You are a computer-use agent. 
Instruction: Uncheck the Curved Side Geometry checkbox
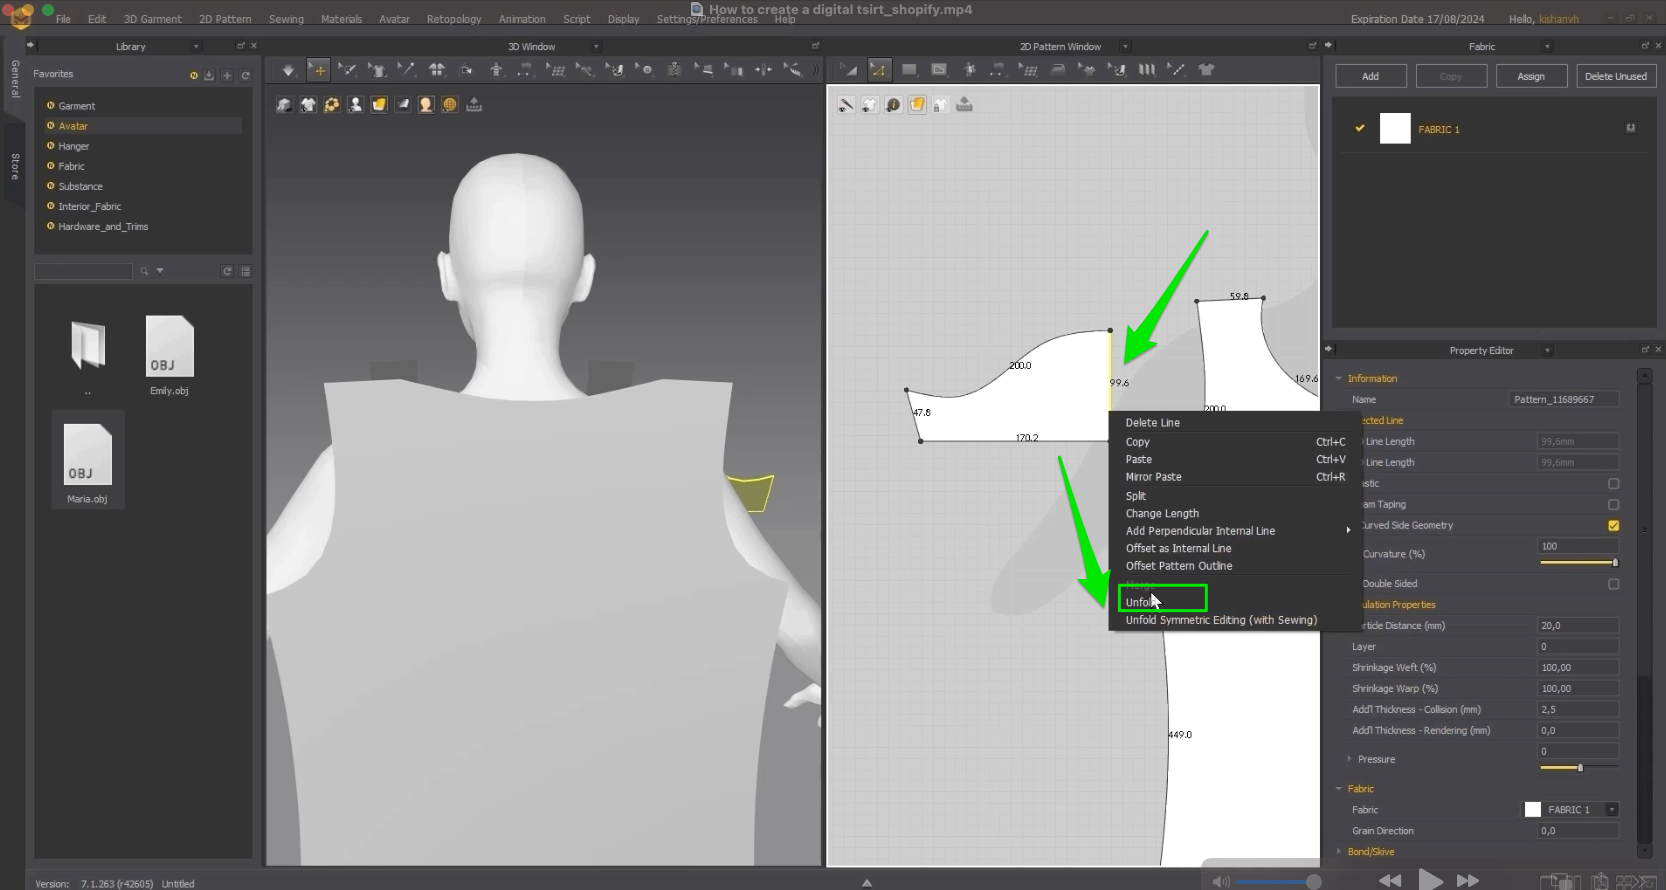(x=1613, y=526)
